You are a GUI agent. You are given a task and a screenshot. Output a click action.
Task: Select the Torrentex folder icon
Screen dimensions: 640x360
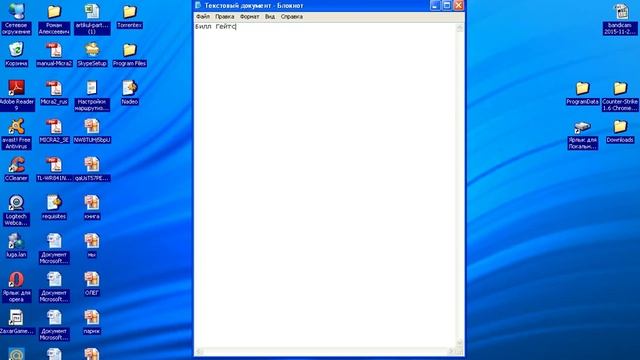point(129,16)
